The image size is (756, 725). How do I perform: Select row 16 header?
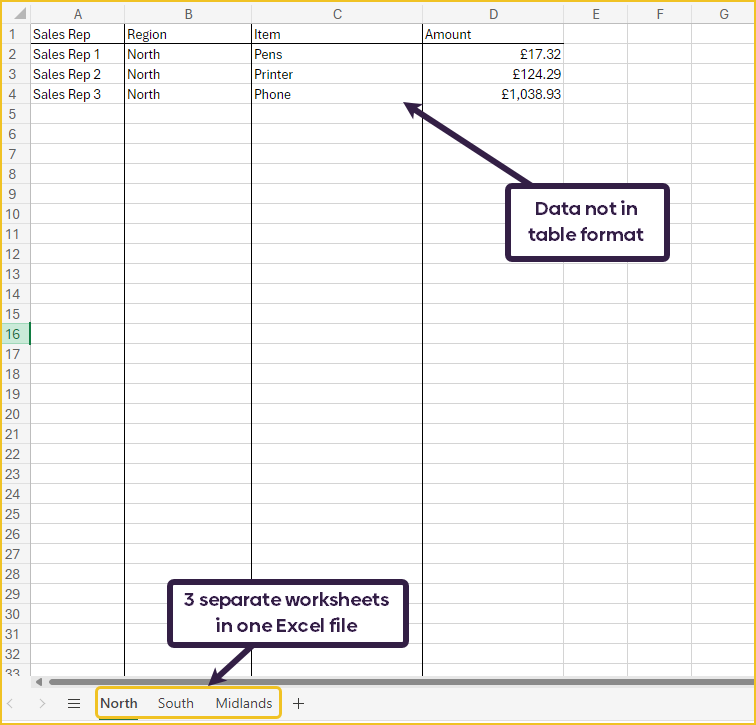pyautogui.click(x=15, y=334)
